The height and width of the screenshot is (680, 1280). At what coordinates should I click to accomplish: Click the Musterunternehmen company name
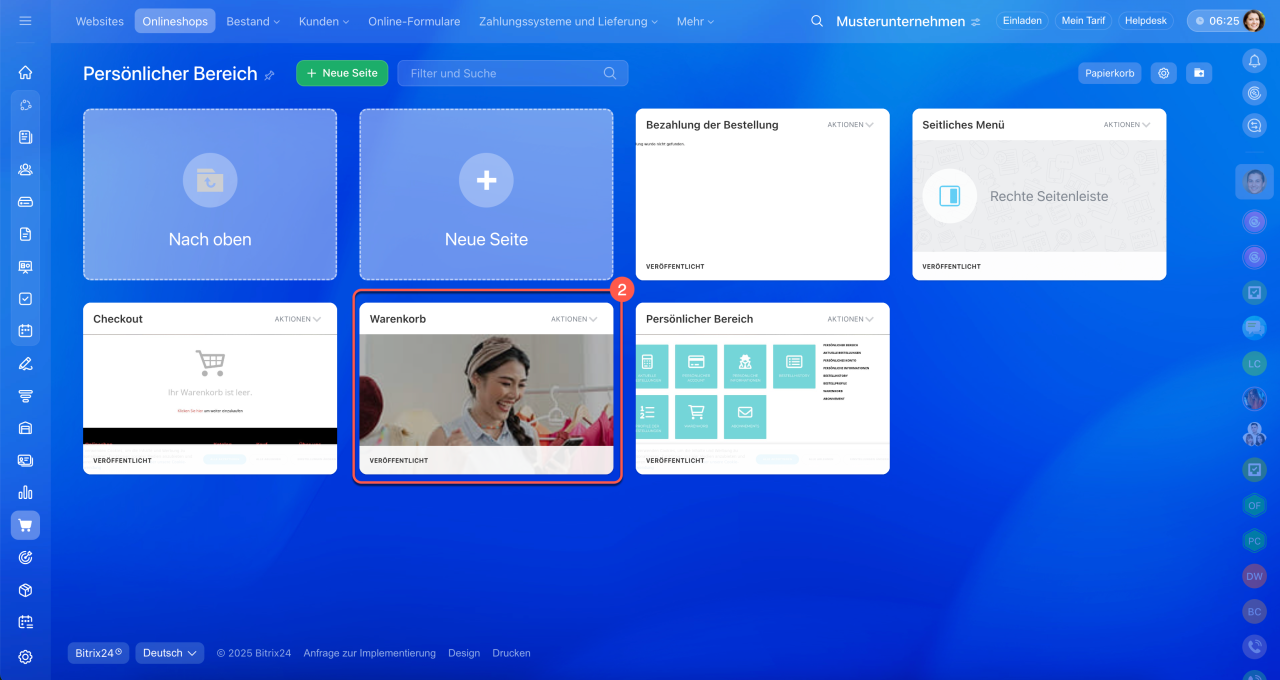(900, 21)
